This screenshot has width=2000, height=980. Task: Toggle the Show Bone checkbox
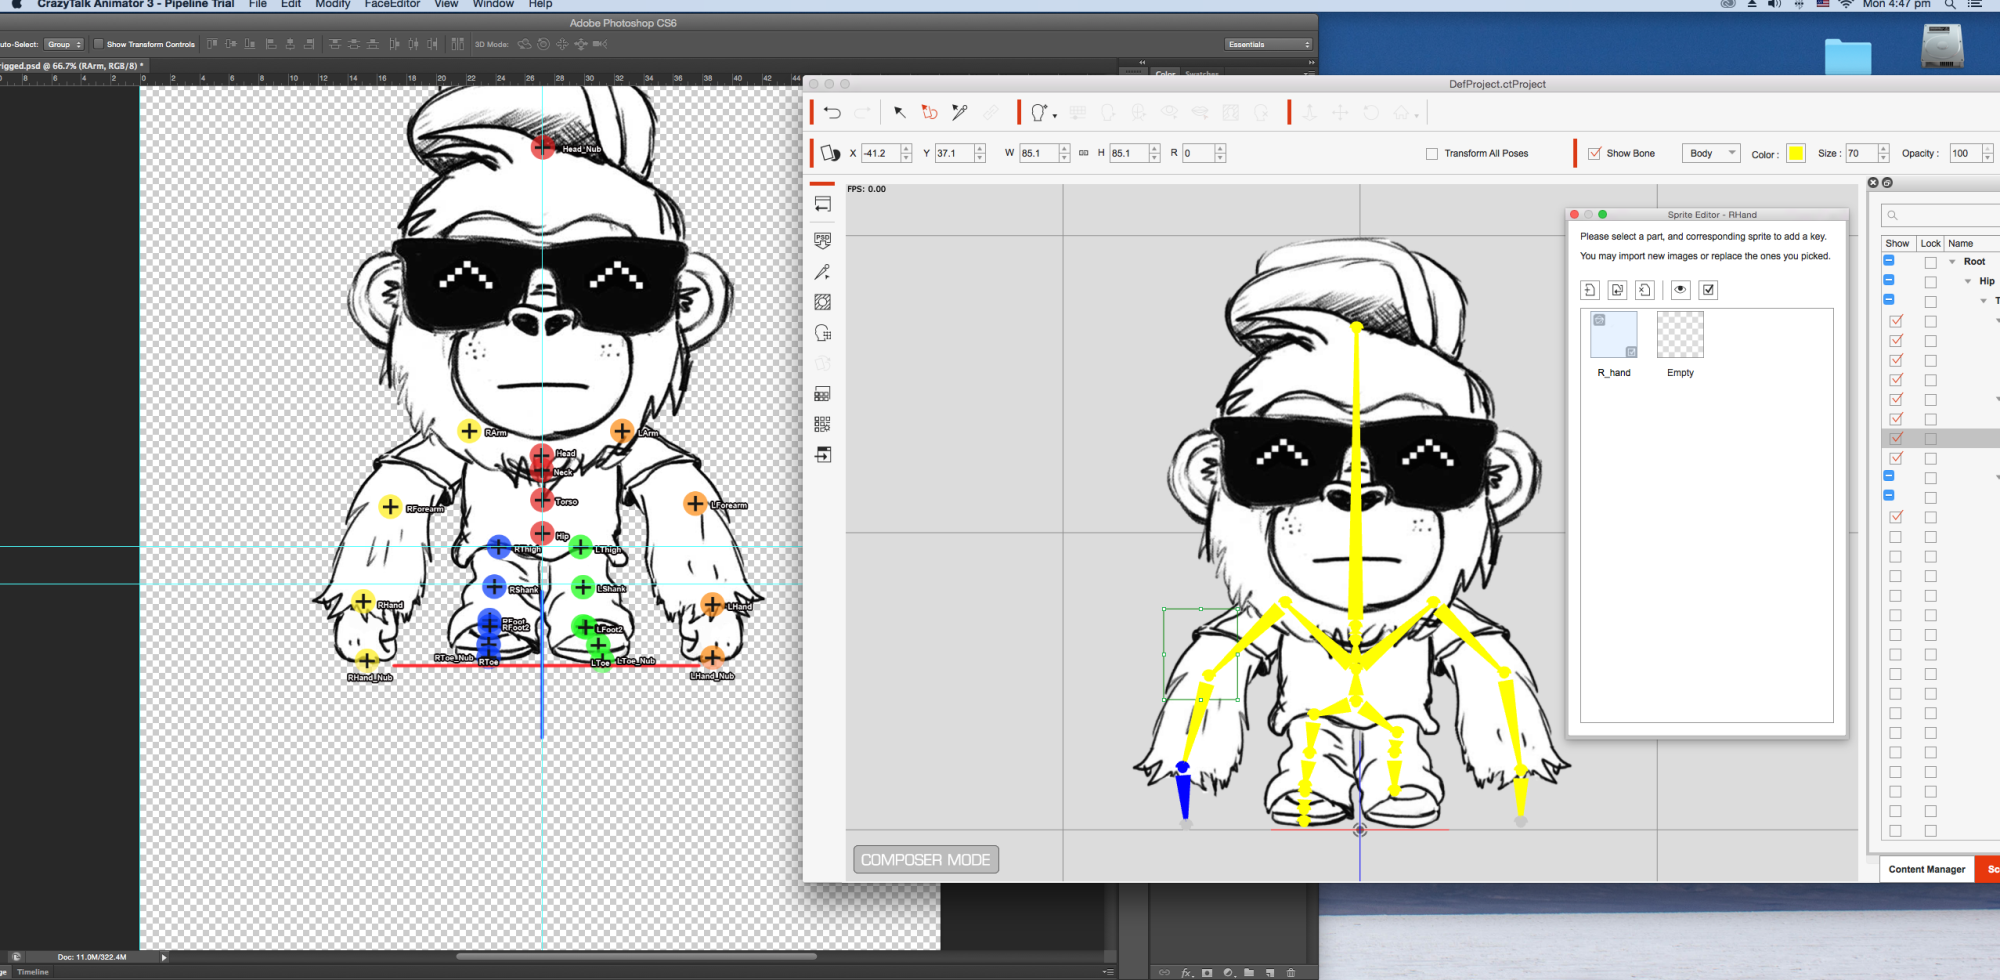pyautogui.click(x=1595, y=154)
